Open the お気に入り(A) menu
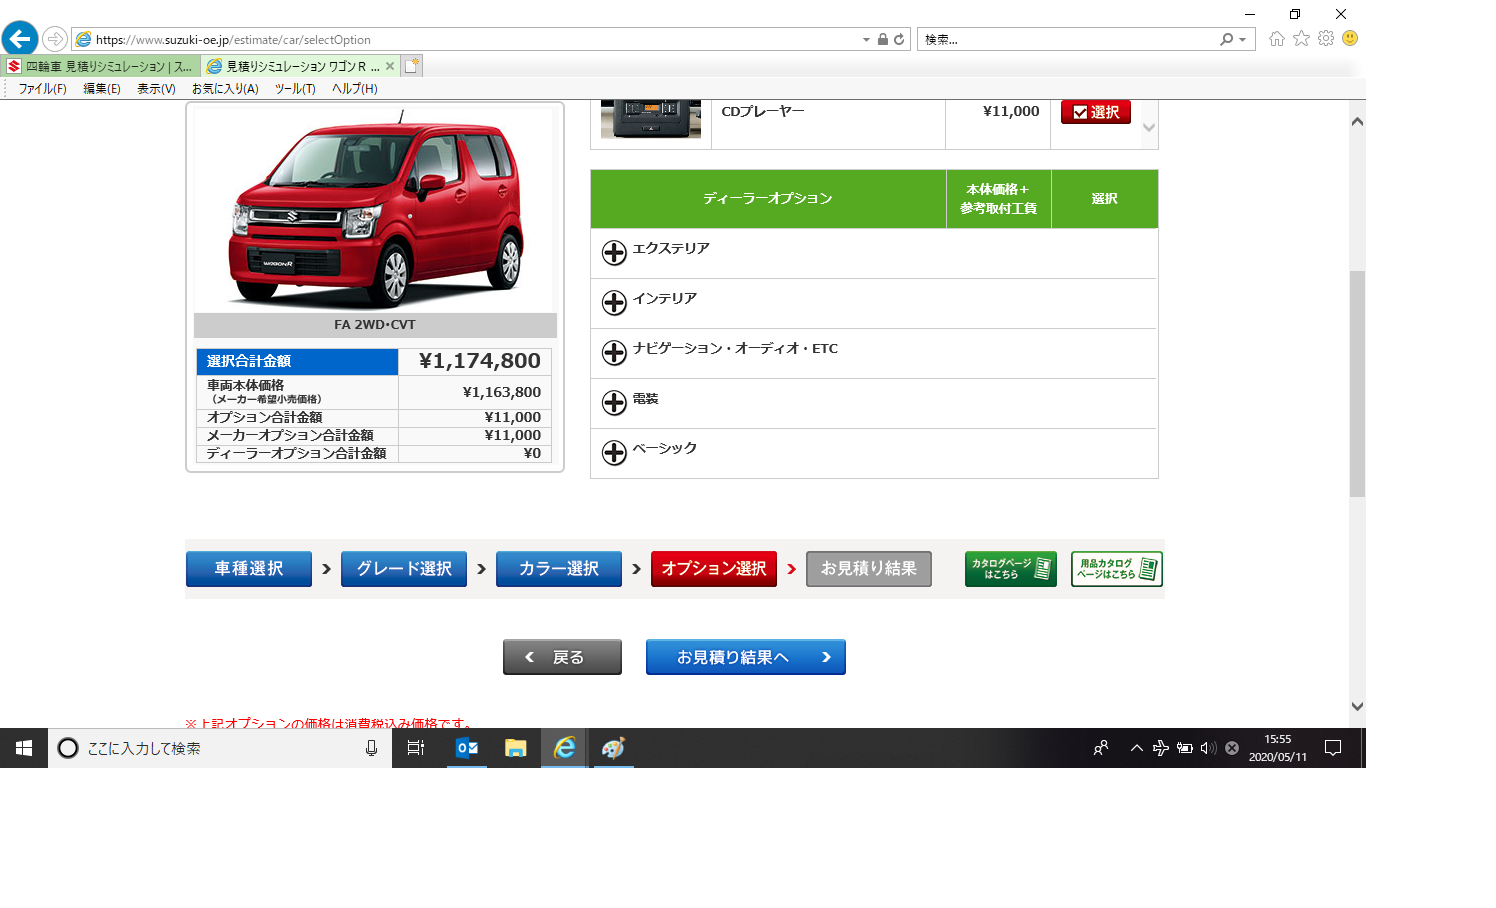Image resolution: width=1496 pixels, height=908 pixels. coord(225,89)
